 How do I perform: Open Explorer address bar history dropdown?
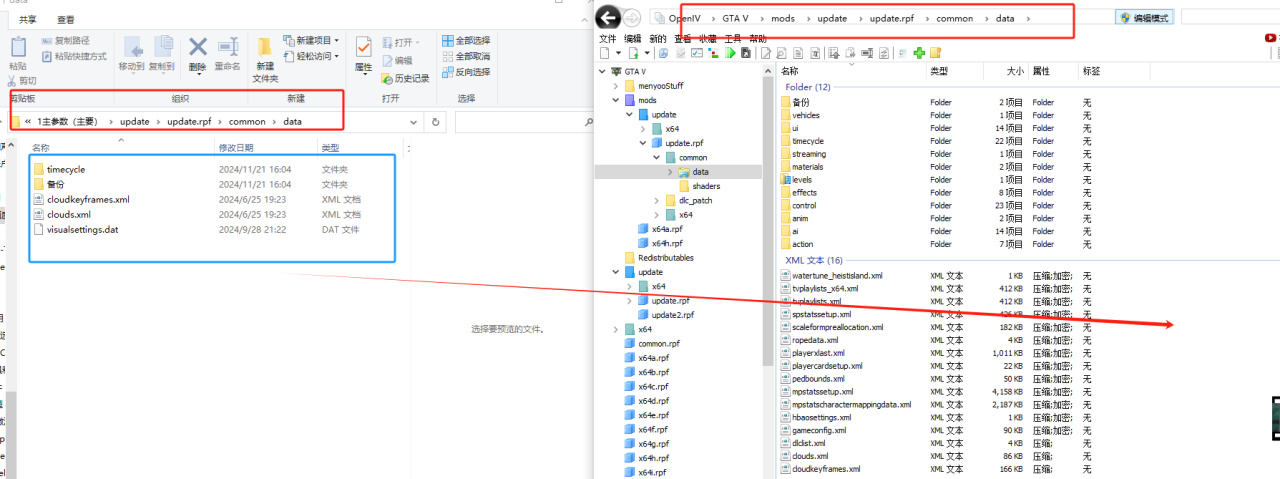coord(411,122)
